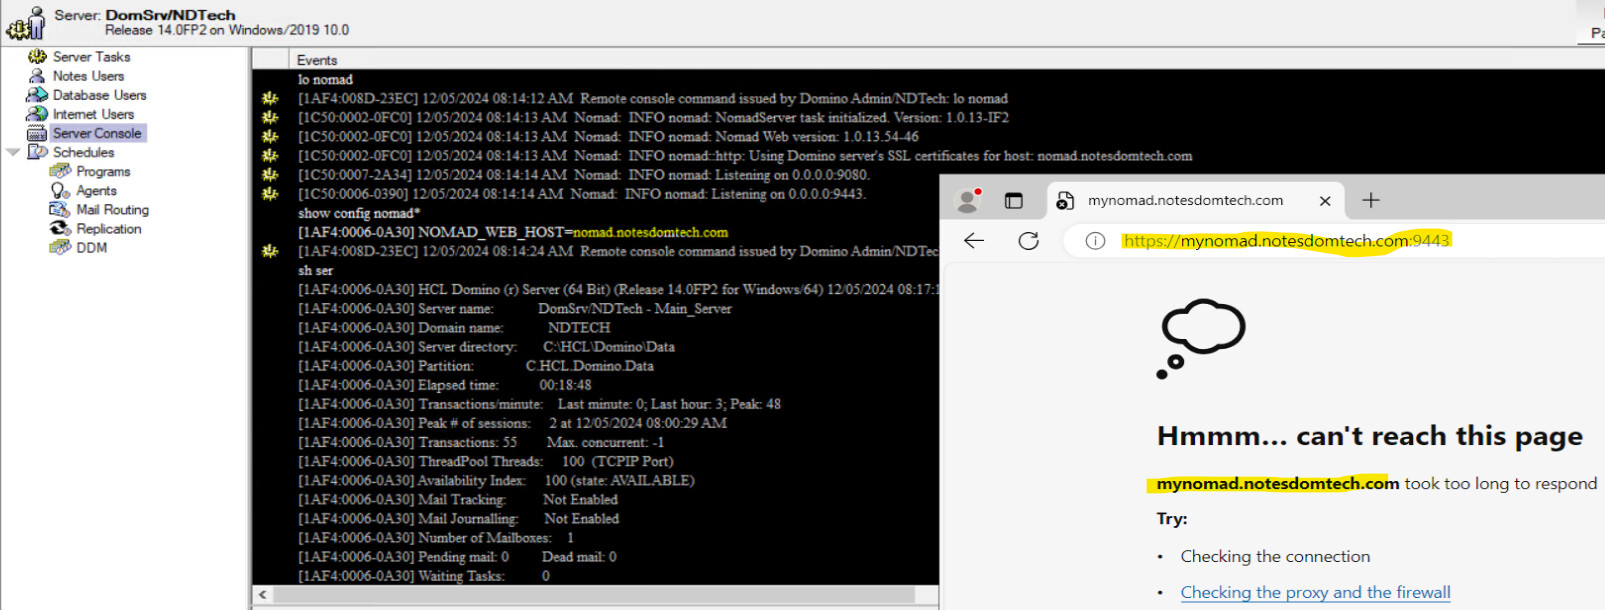Click the 'Hmmm... can't reach this page' heading
This screenshot has height=610, width=1605.
1370,436
